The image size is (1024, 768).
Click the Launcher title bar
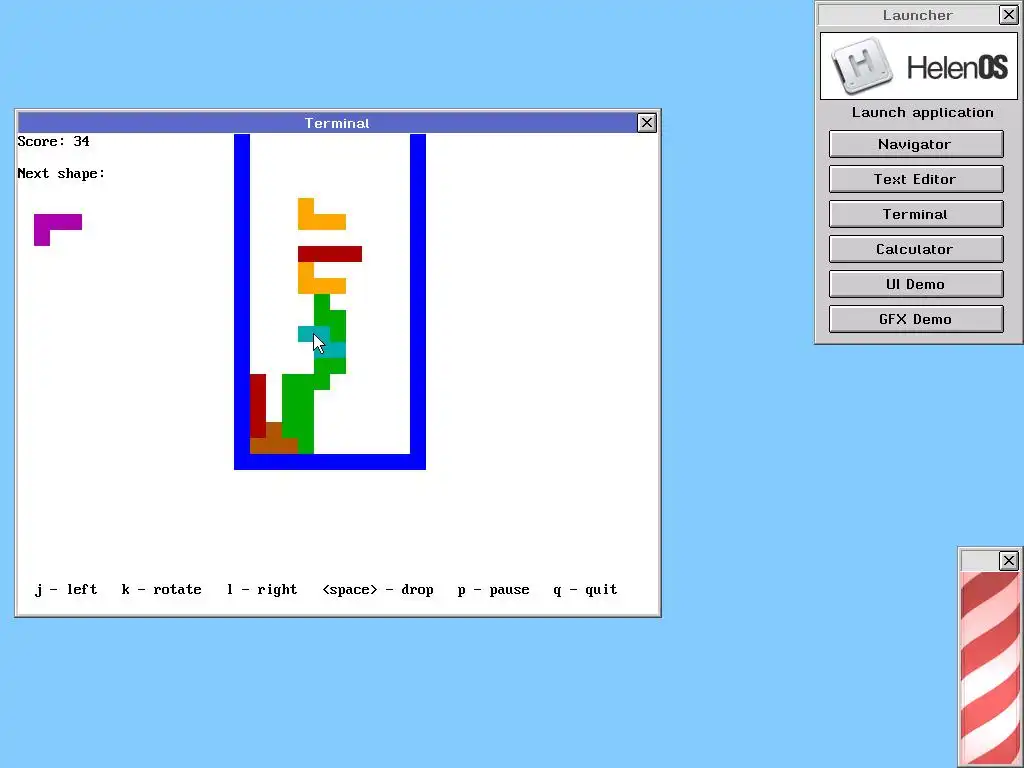908,15
